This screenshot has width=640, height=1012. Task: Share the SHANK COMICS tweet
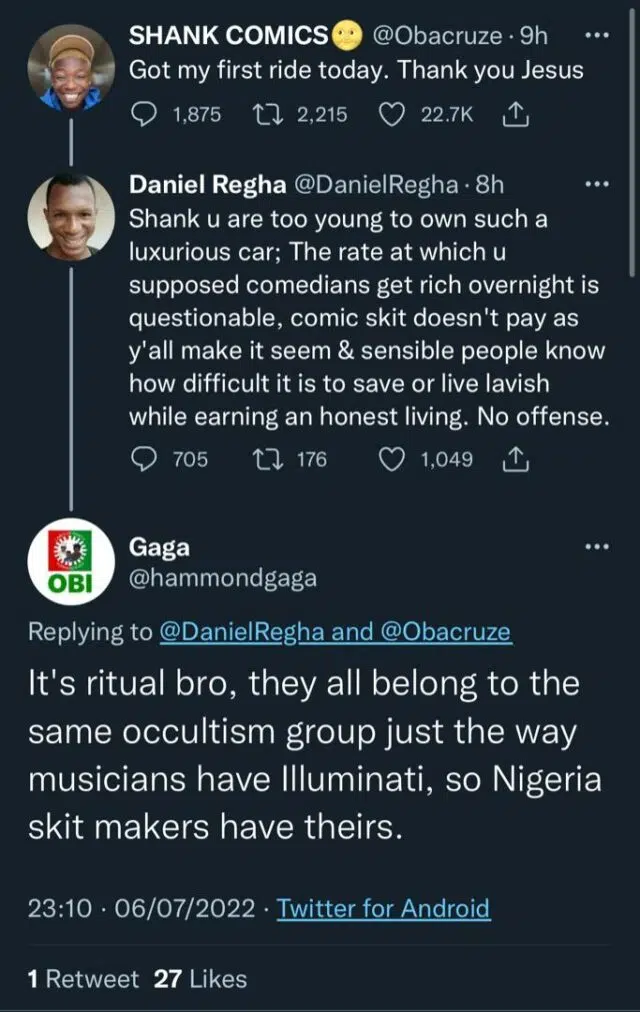point(513,115)
